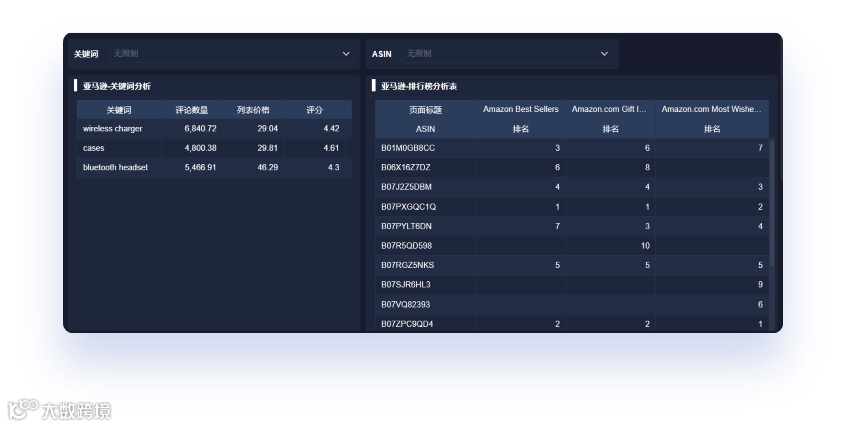Click the Amazon.com Most Wishe... column header
Screen dimensions: 846x427
click(712, 109)
